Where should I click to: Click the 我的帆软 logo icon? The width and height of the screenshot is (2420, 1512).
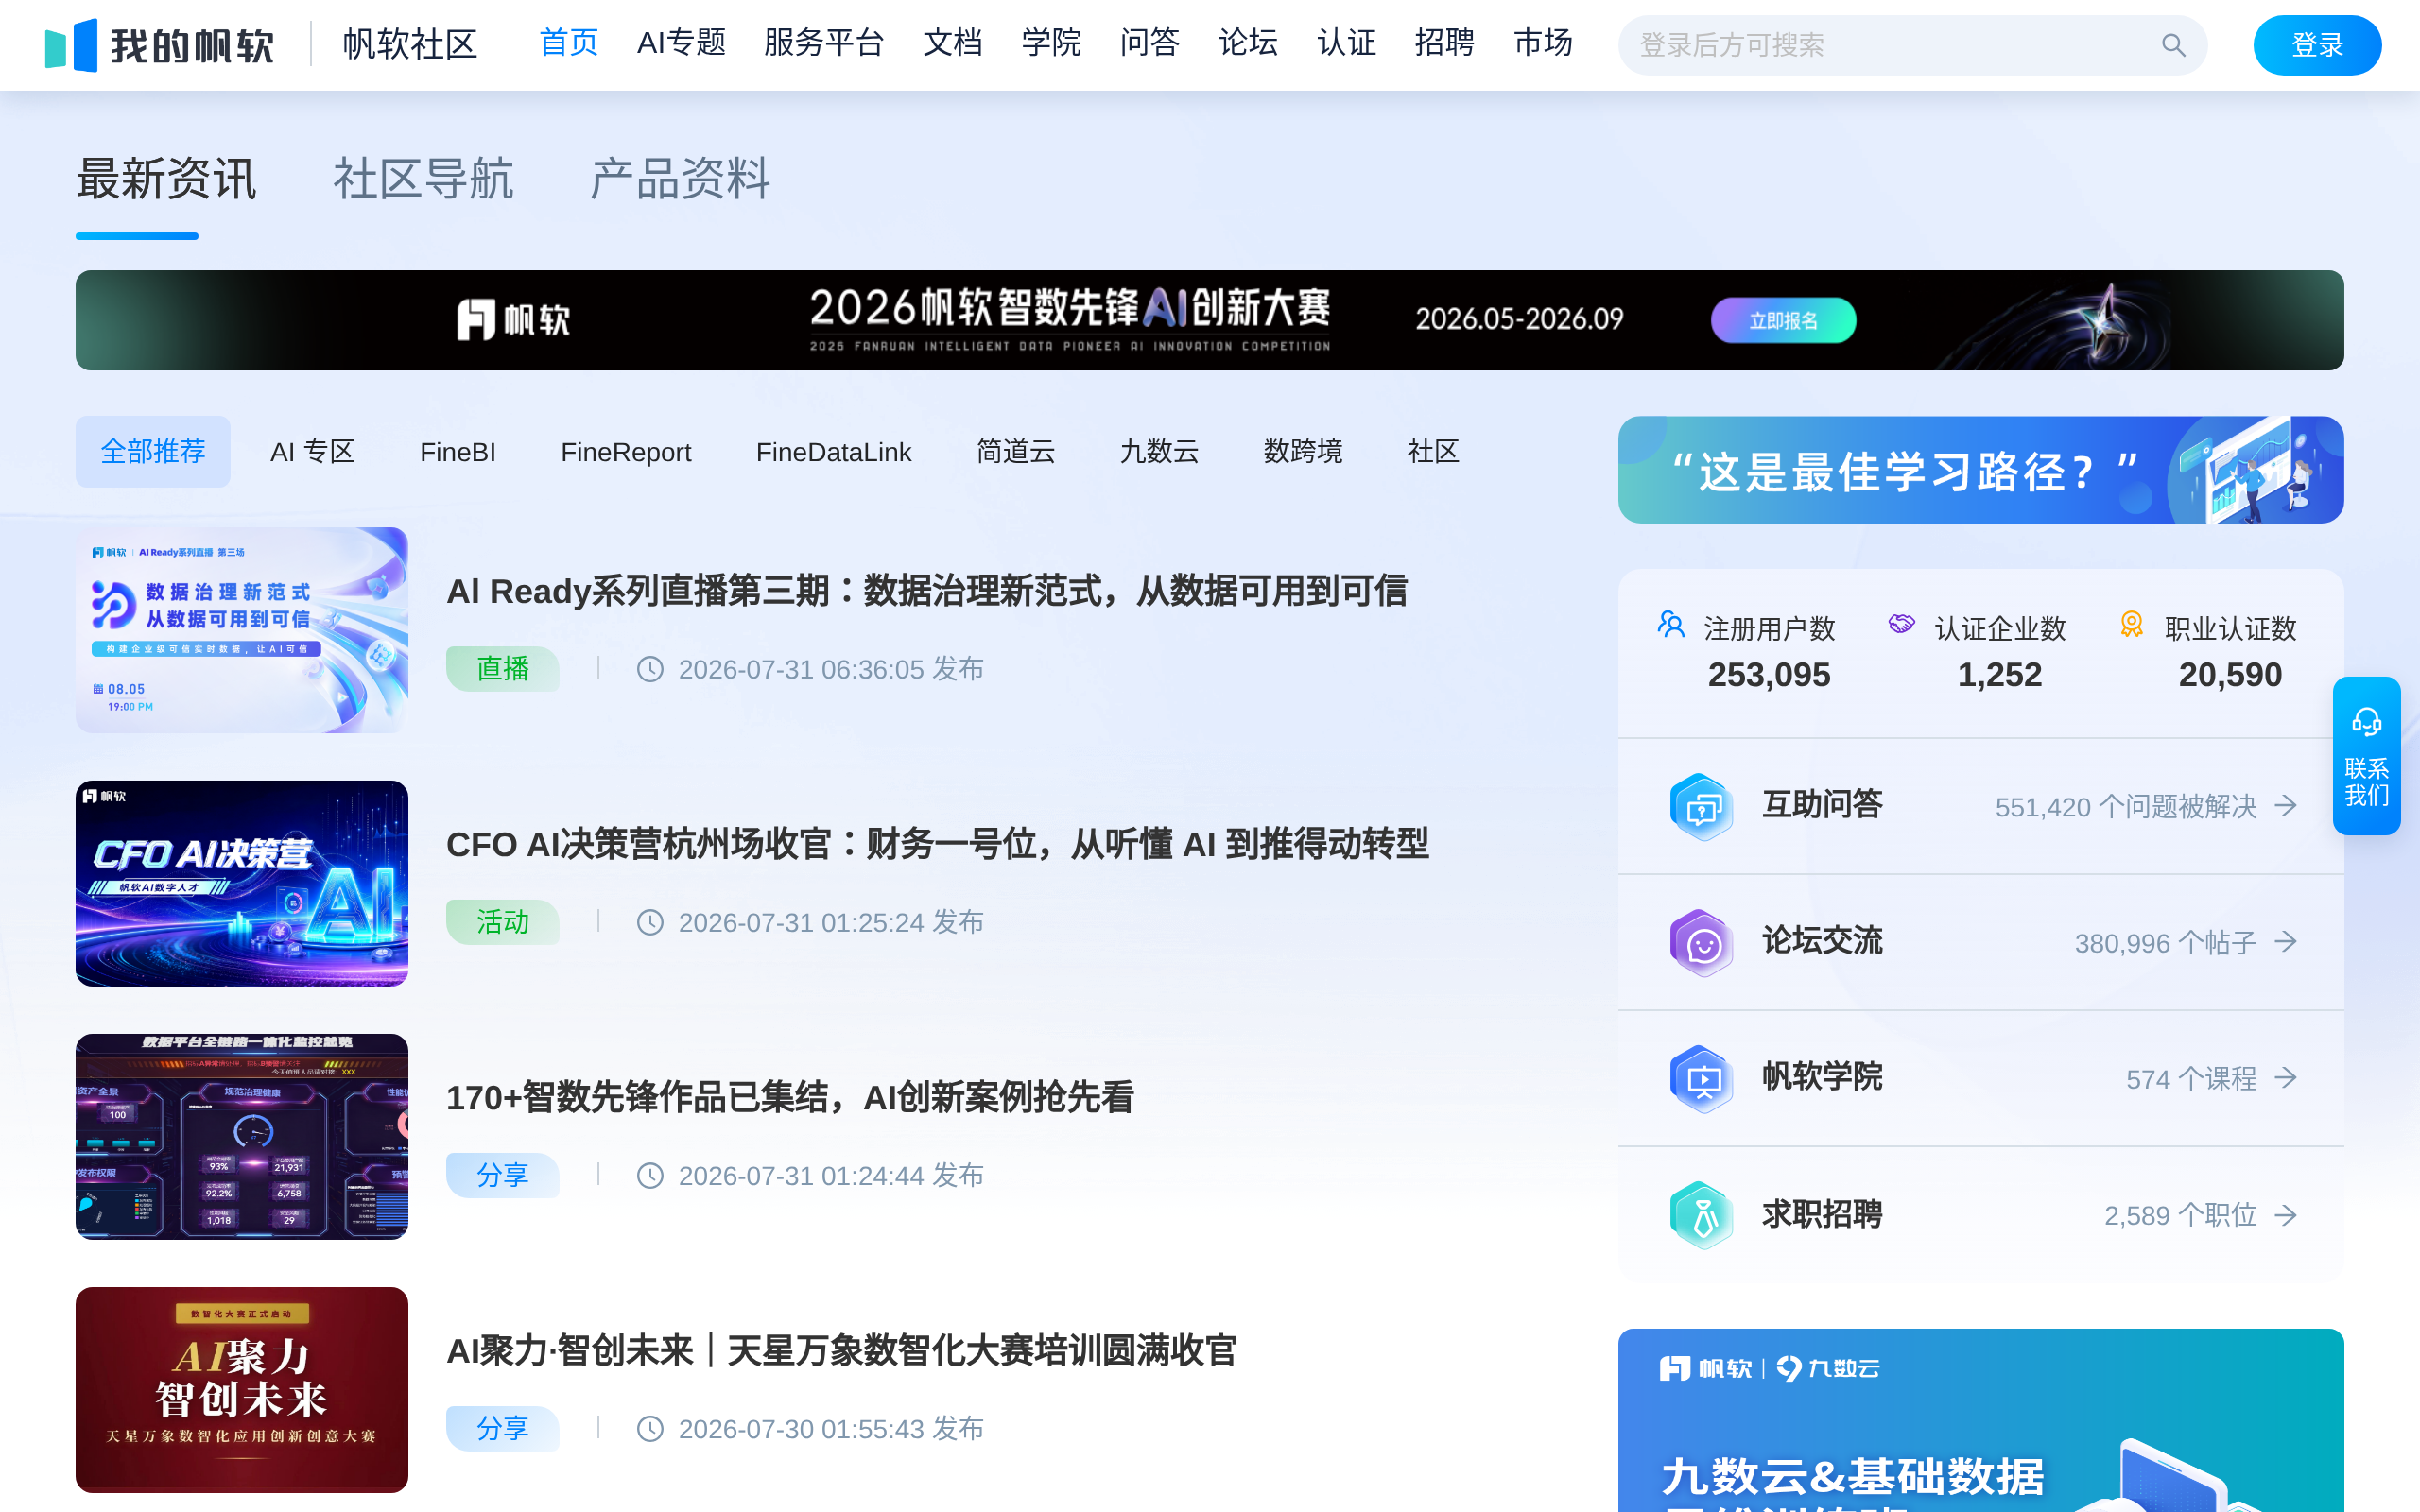click(x=71, y=45)
